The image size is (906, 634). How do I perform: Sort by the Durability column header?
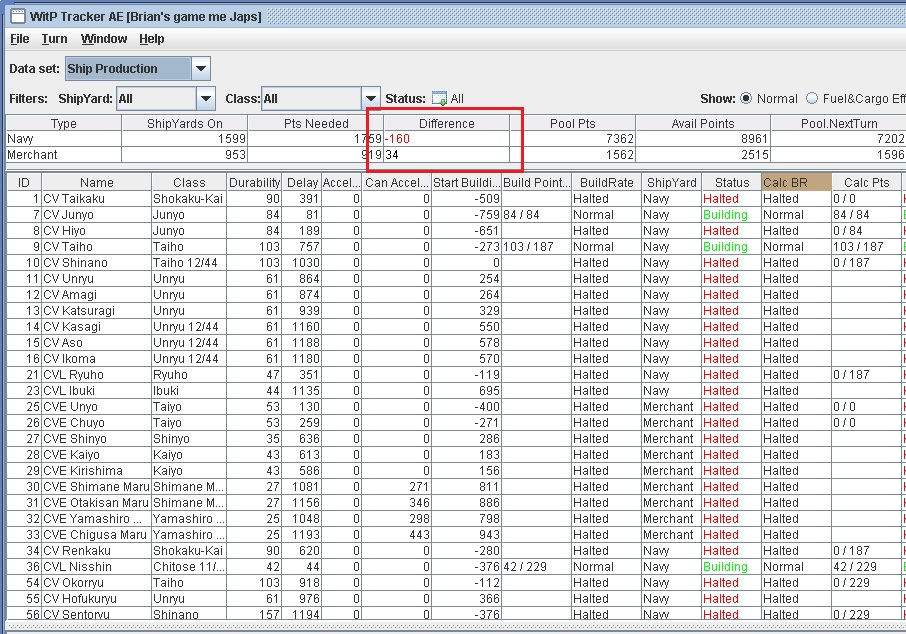click(x=254, y=183)
